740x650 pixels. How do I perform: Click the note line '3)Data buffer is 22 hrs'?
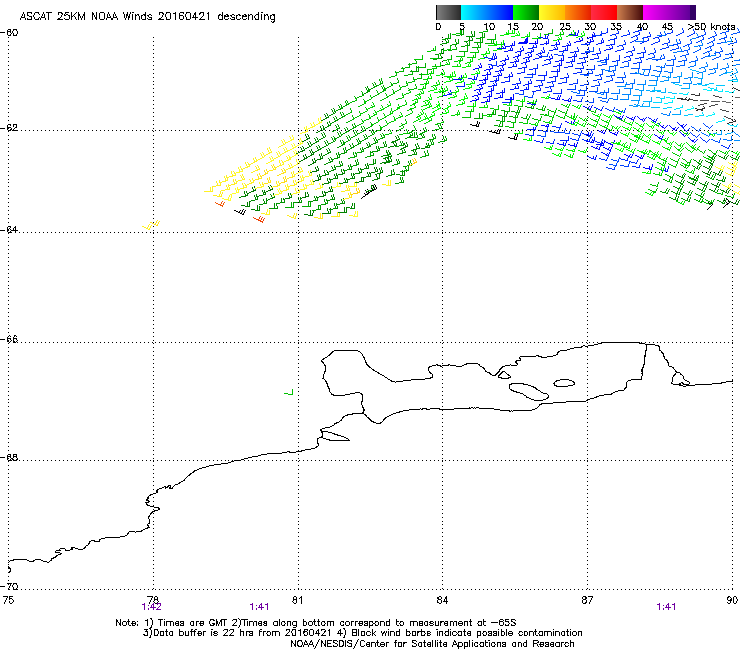pos(362,633)
